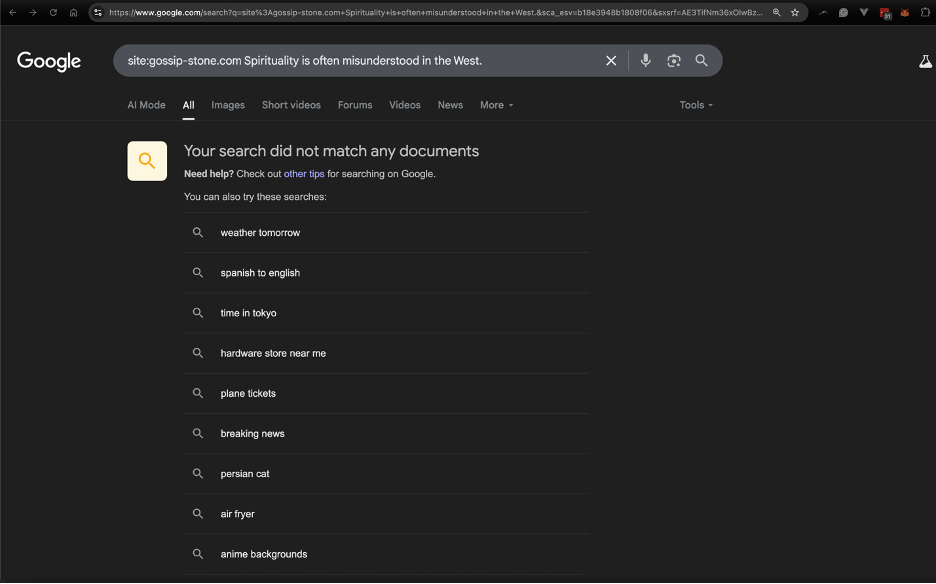Click the magnifier icon beside air fryer

(198, 514)
